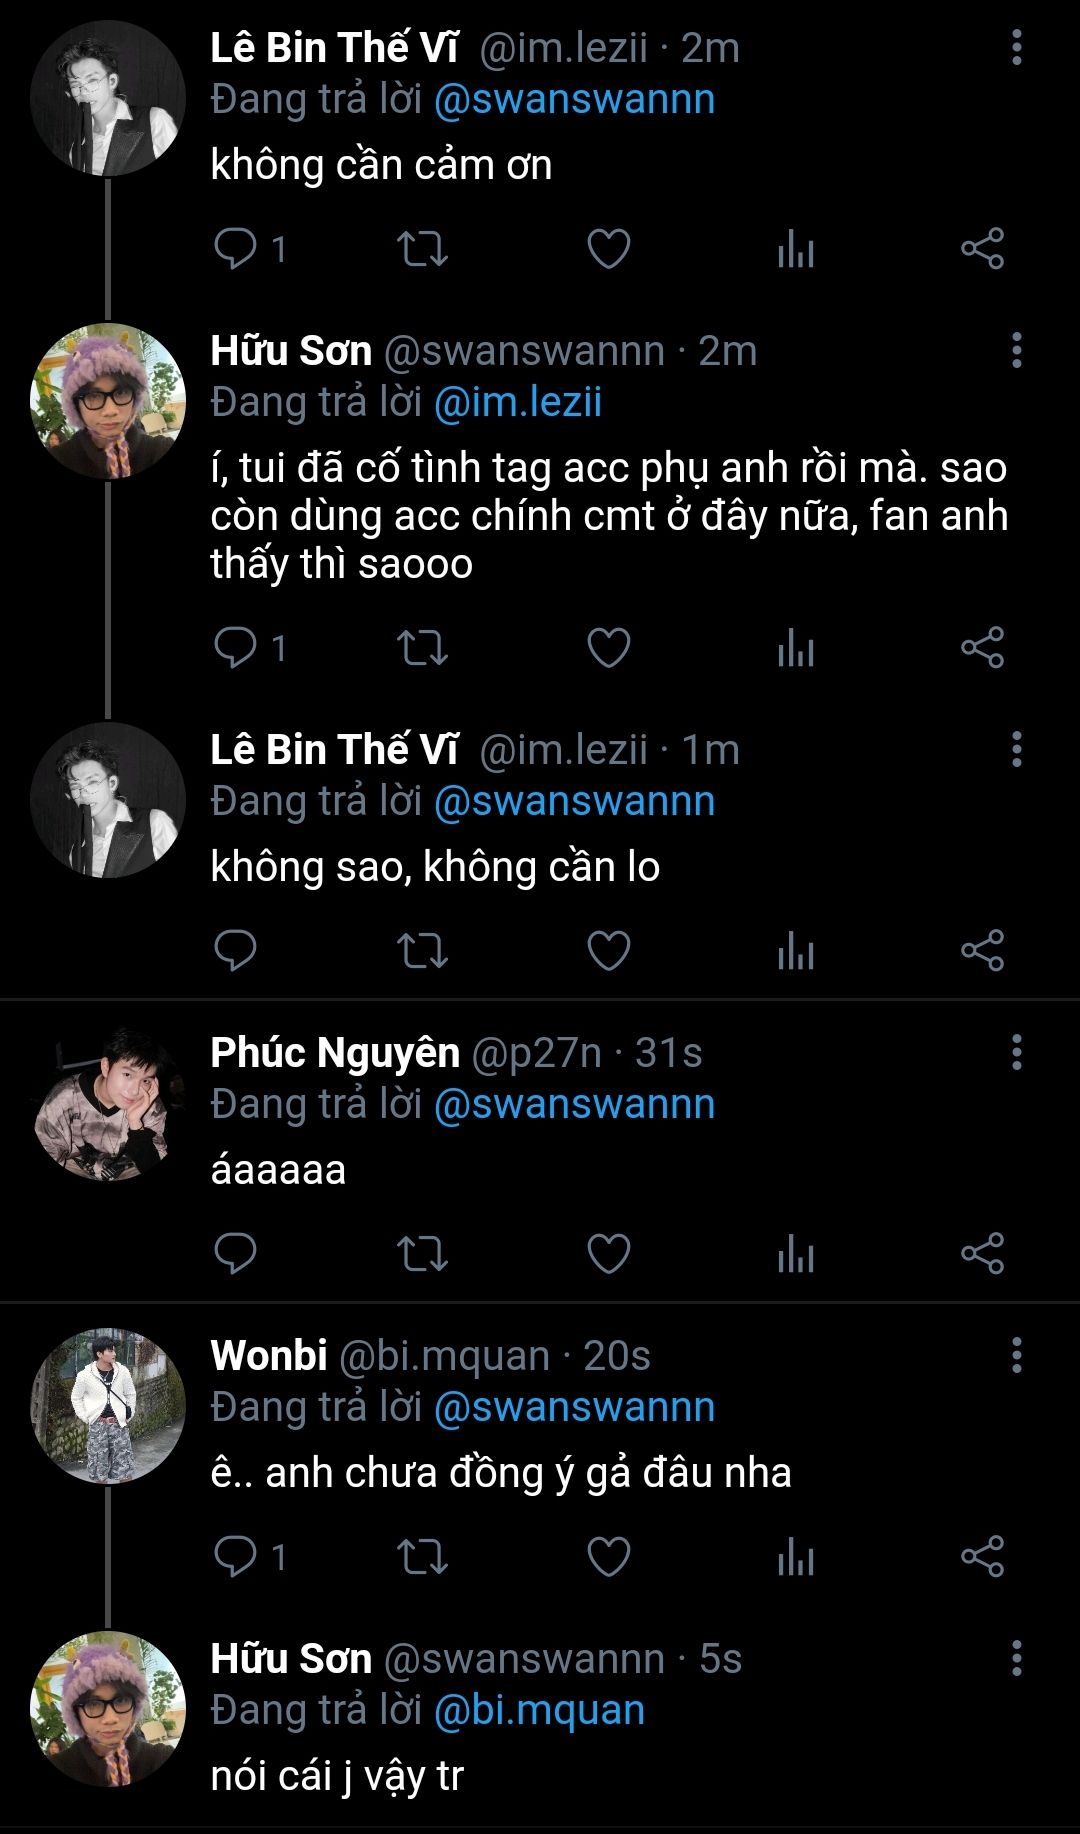Open the @bi.mquan mention link

pos(539,1710)
